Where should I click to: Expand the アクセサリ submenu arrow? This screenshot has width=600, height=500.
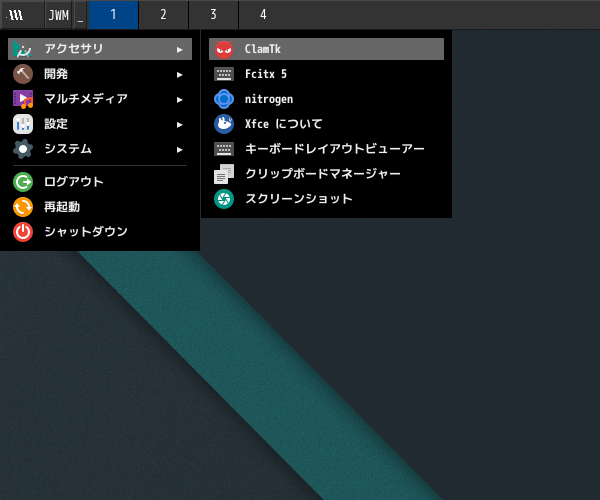179,49
